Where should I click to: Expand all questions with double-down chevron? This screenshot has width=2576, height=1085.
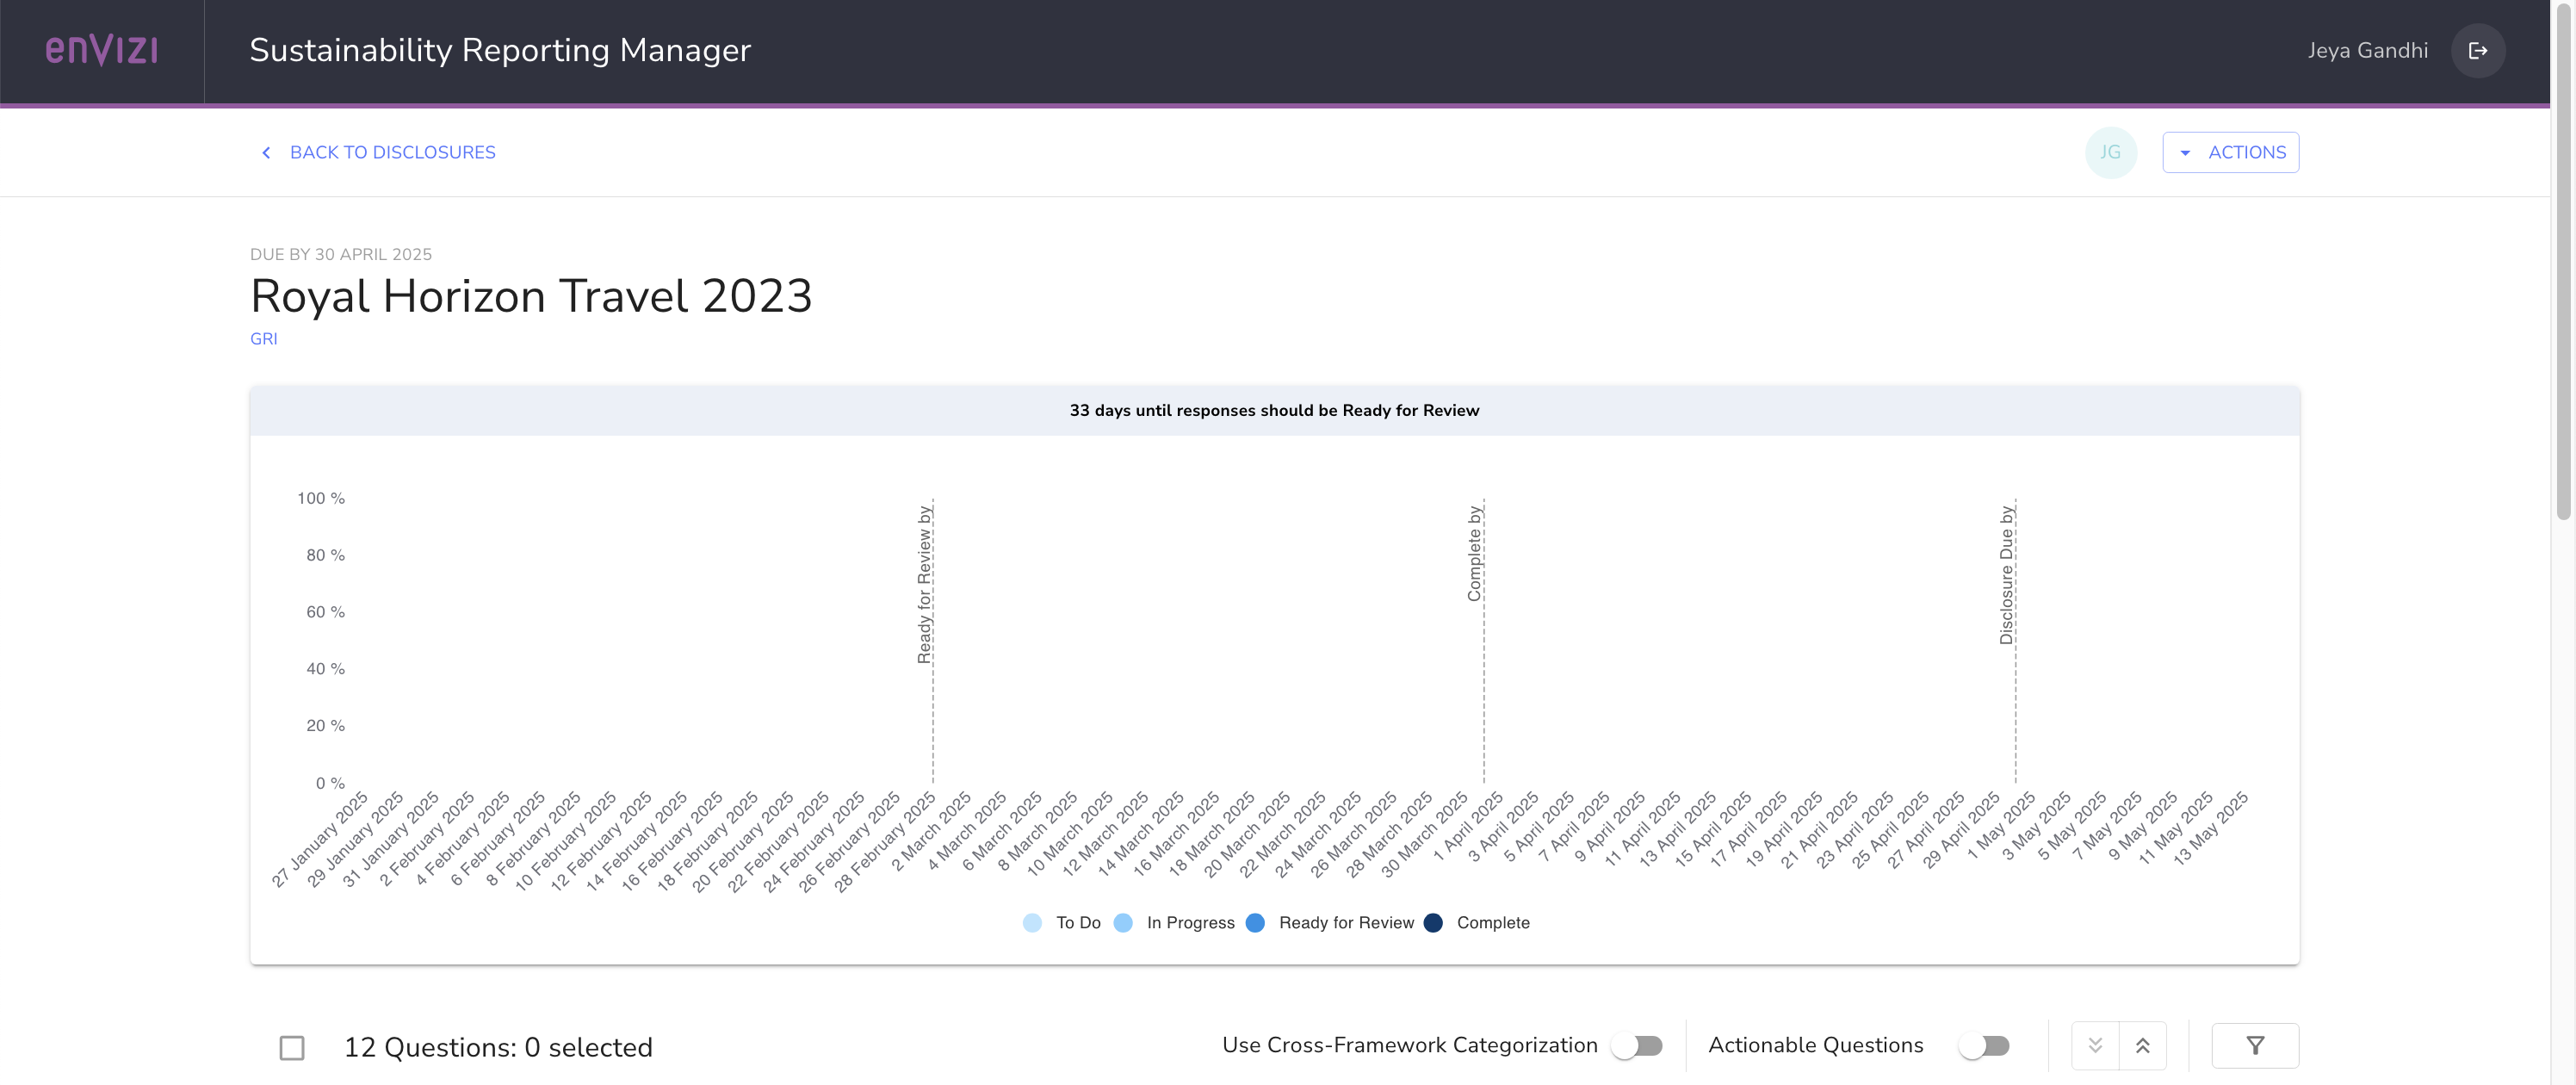tap(2095, 1045)
